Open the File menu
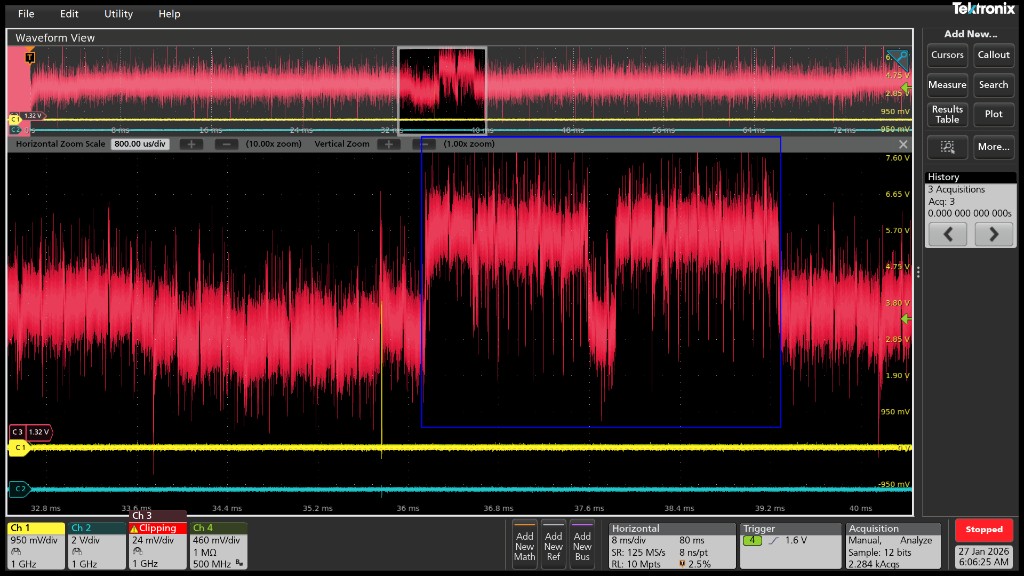The image size is (1024, 576). (26, 14)
